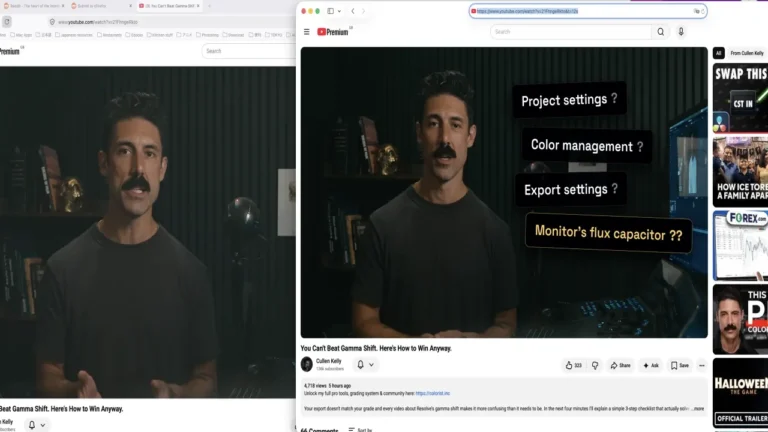Open YouTube guide menu in front window
The width and height of the screenshot is (768, 432).
point(307,32)
